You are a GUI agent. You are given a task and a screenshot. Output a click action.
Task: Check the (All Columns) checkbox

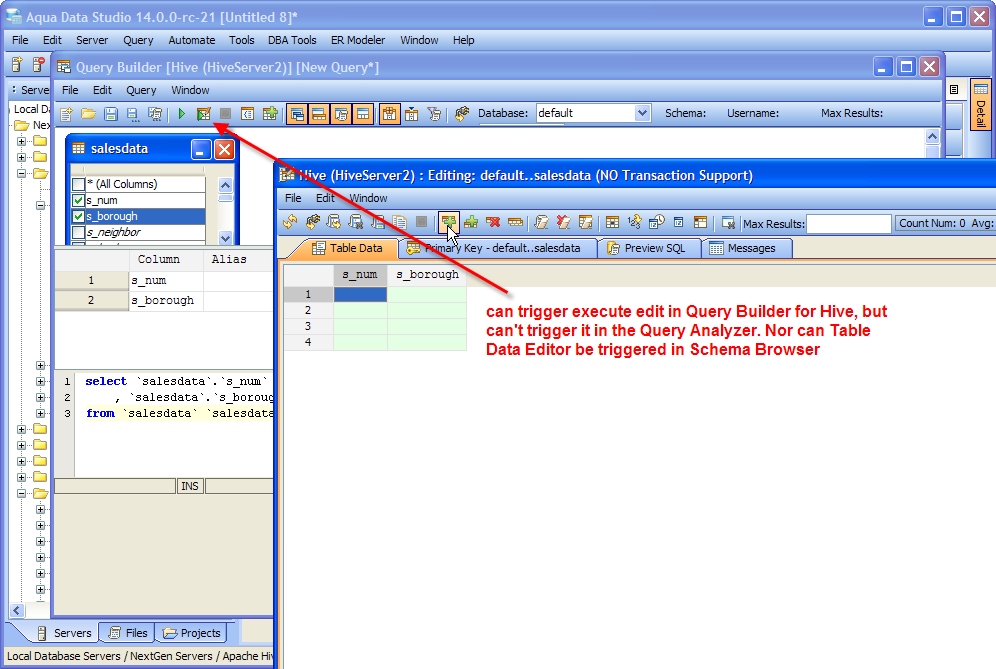click(x=79, y=184)
